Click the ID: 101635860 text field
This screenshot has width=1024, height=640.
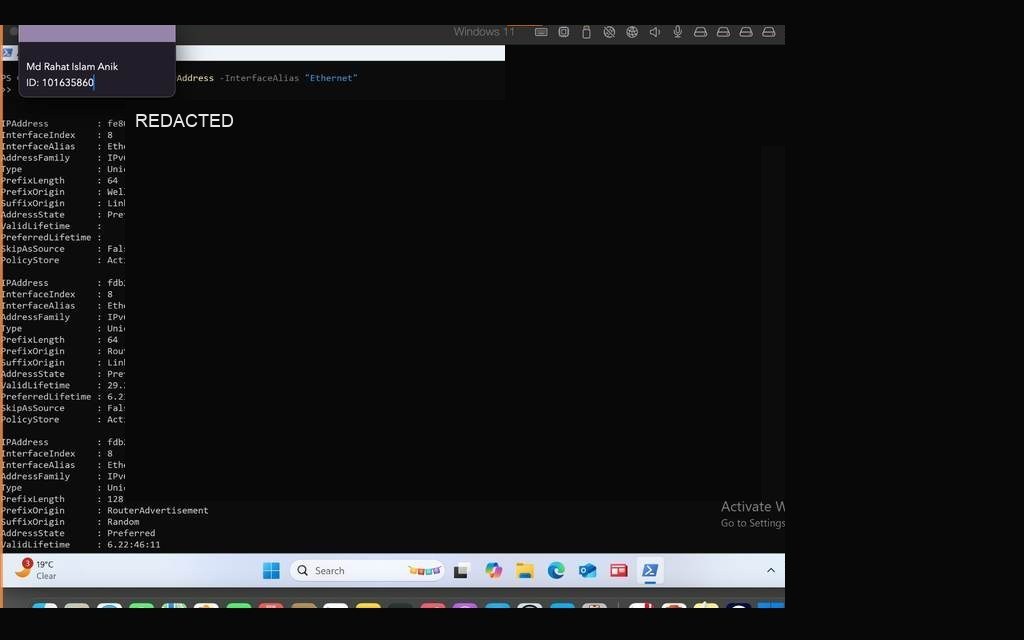tap(60, 83)
